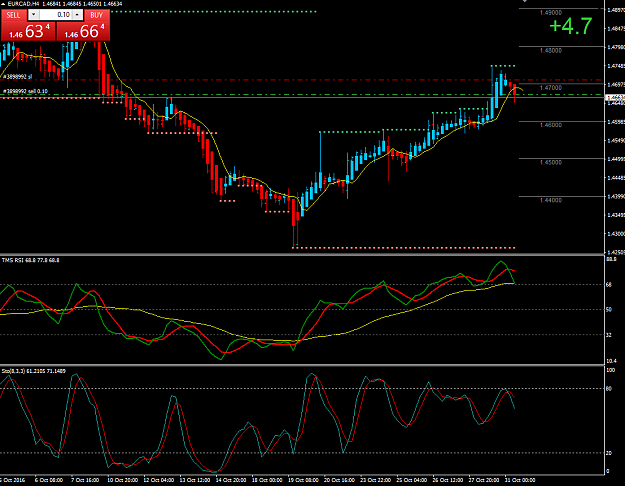Click the 1.45000 level label
The height and width of the screenshot is (486, 625).
tap(551, 163)
